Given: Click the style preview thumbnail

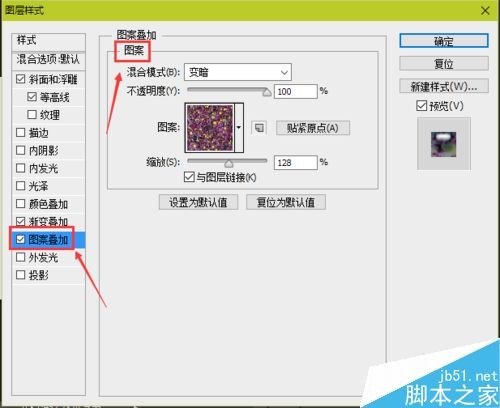Looking at the screenshot, I should coord(444,144).
